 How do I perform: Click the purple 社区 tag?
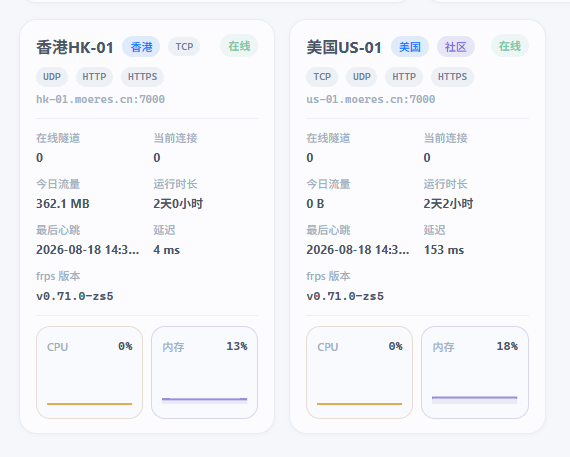[456, 47]
